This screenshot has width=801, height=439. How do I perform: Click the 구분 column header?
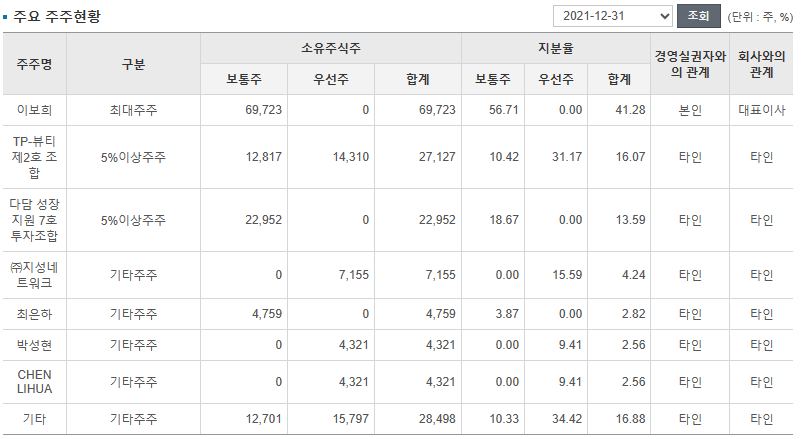133,64
